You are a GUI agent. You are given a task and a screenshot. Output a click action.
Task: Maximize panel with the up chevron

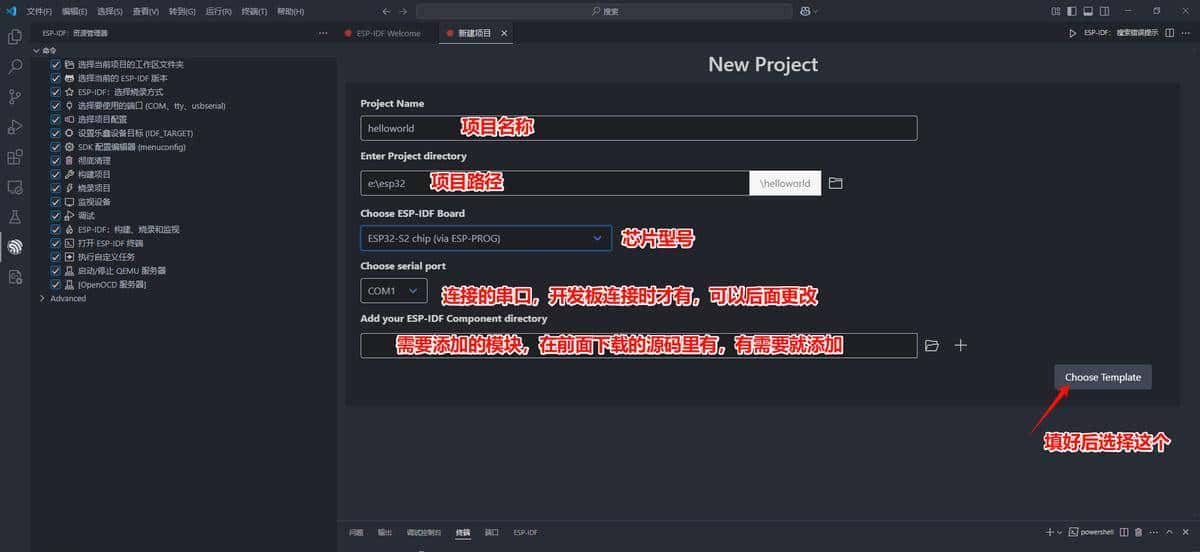tap(1169, 532)
